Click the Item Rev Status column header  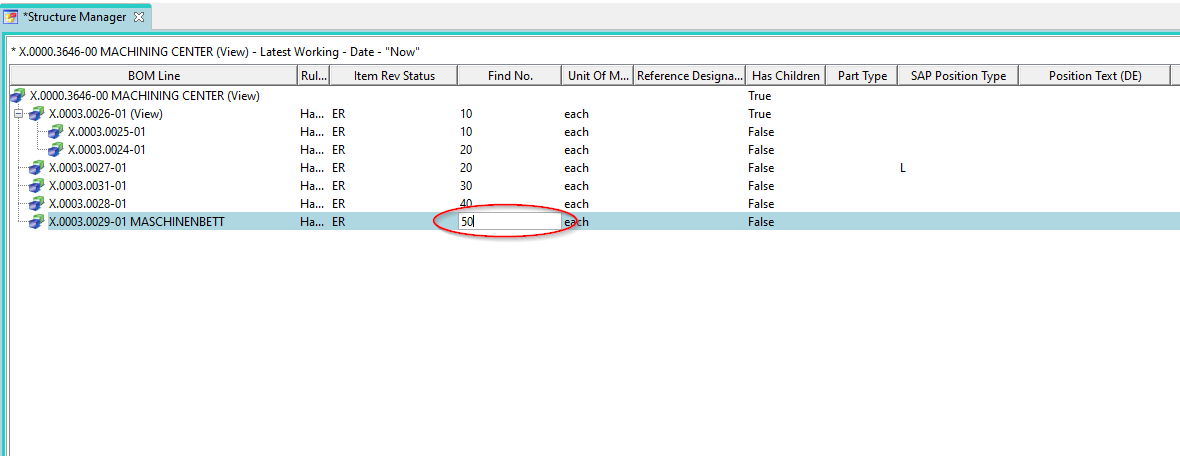click(x=394, y=76)
